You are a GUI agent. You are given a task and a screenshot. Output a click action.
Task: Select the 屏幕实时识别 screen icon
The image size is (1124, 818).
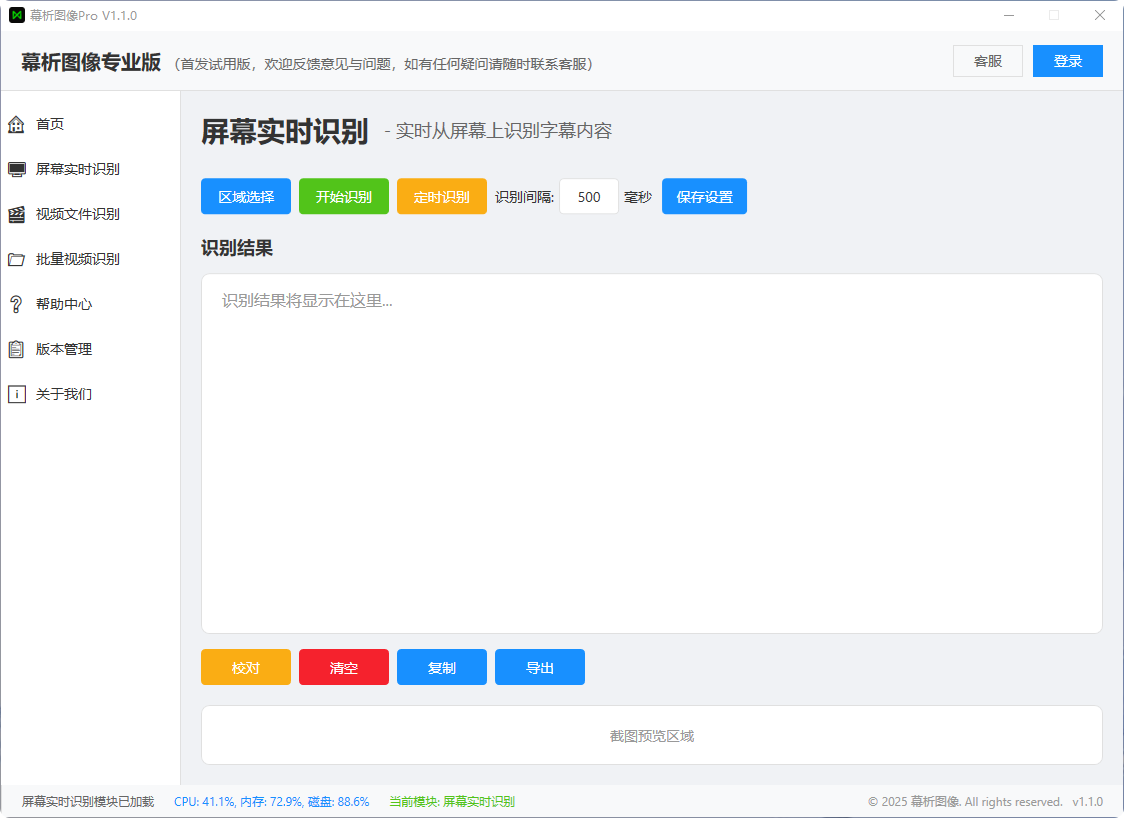pyautogui.click(x=16, y=169)
